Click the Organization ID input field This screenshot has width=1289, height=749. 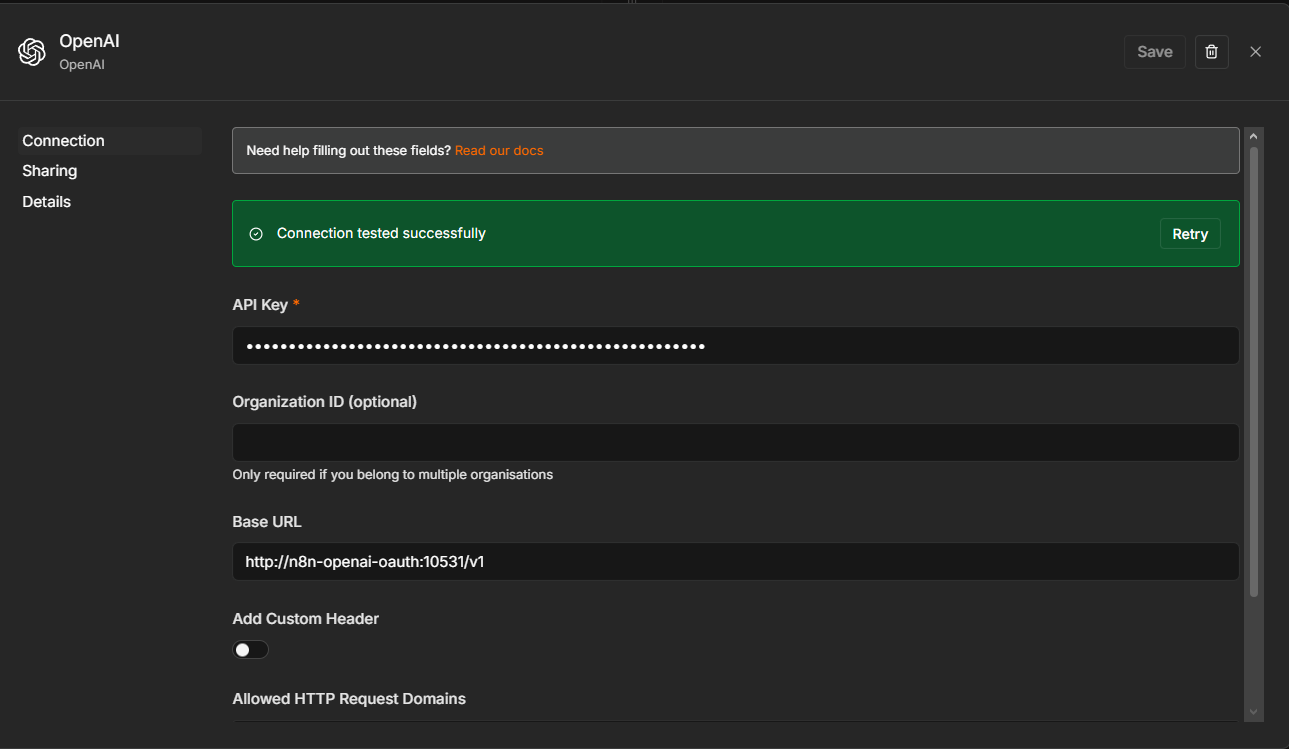coord(736,442)
